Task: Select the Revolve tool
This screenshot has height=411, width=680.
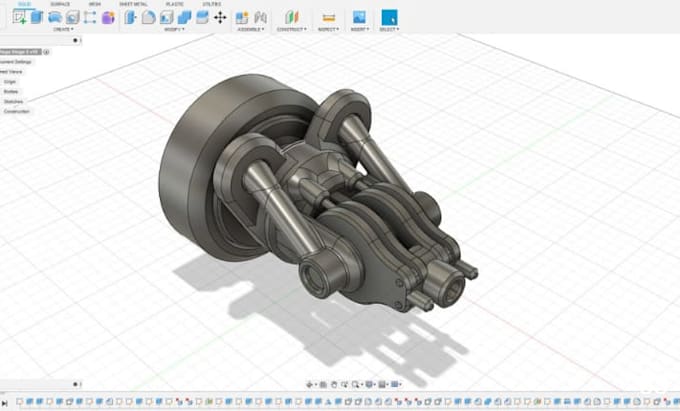Action: coord(55,17)
